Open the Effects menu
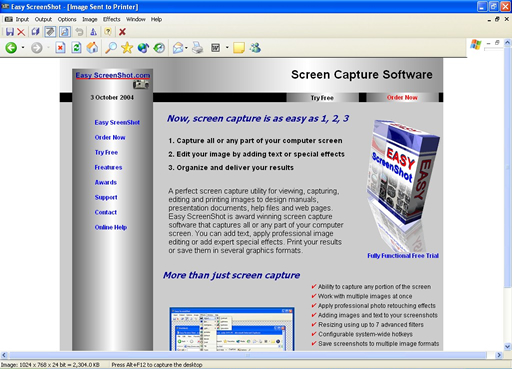The height and width of the screenshot is (369, 512). pyautogui.click(x=111, y=19)
